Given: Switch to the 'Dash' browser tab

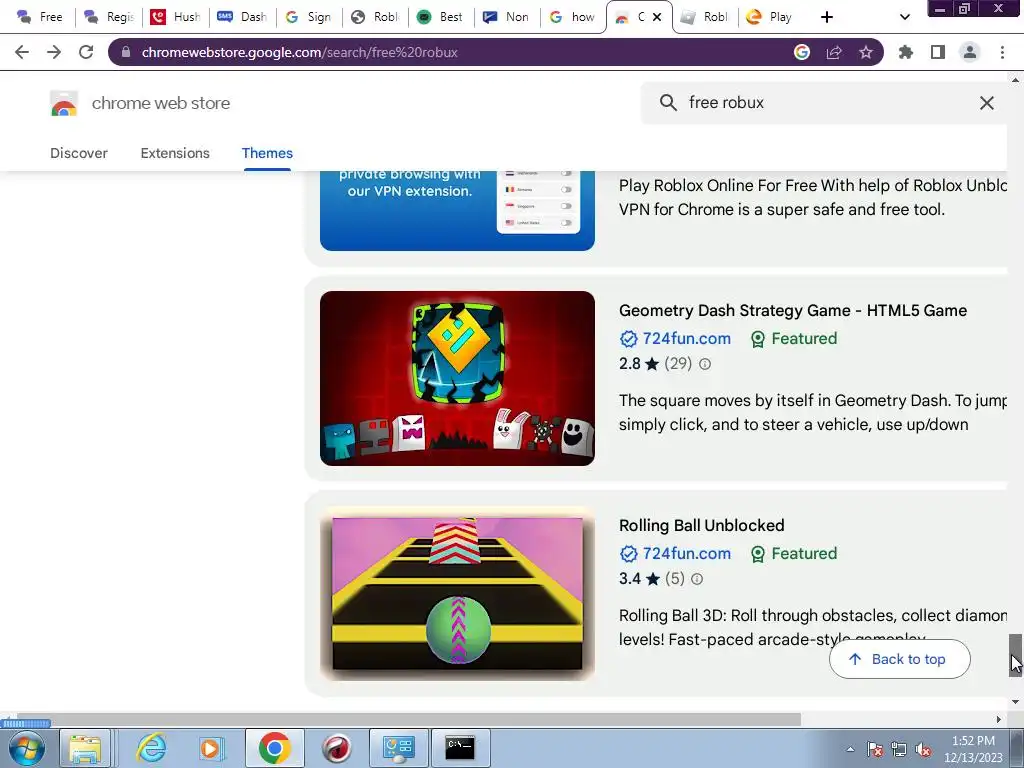Looking at the screenshot, I should [242, 17].
